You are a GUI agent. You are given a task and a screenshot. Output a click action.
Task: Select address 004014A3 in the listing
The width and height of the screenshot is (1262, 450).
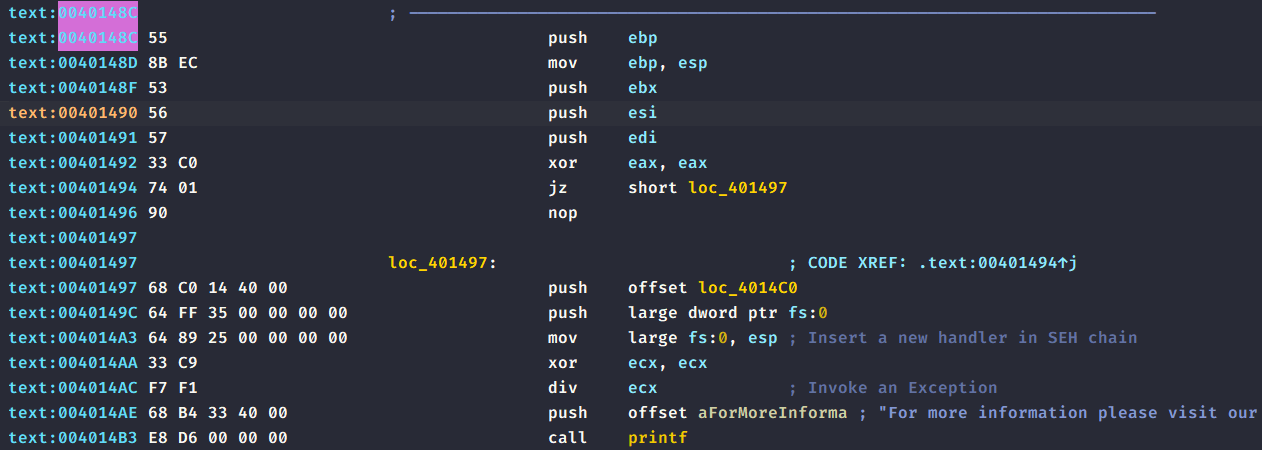[98, 338]
